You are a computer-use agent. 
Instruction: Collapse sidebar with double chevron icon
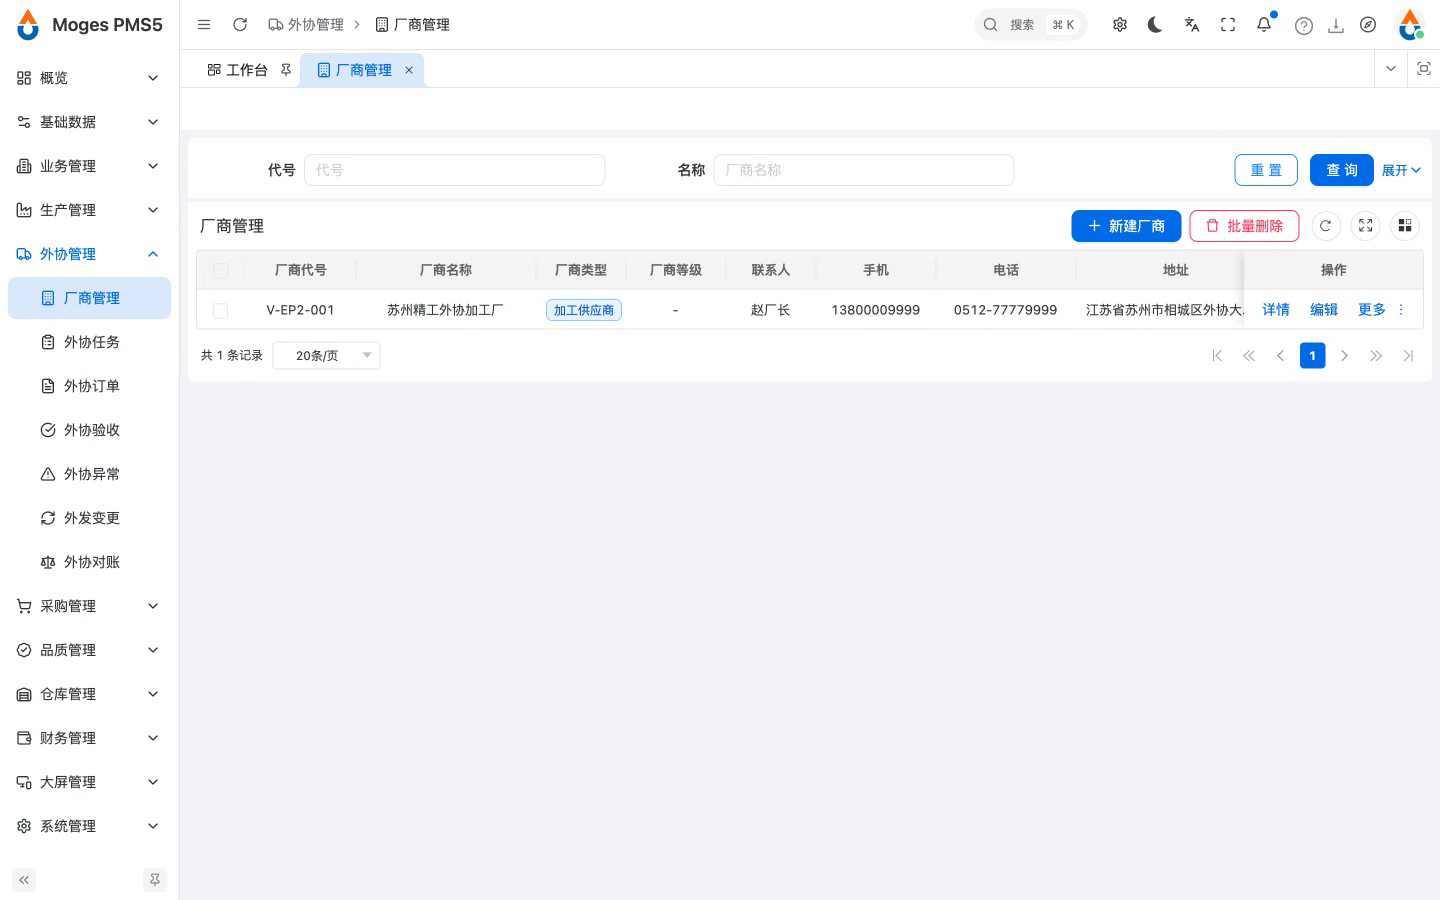pos(24,880)
